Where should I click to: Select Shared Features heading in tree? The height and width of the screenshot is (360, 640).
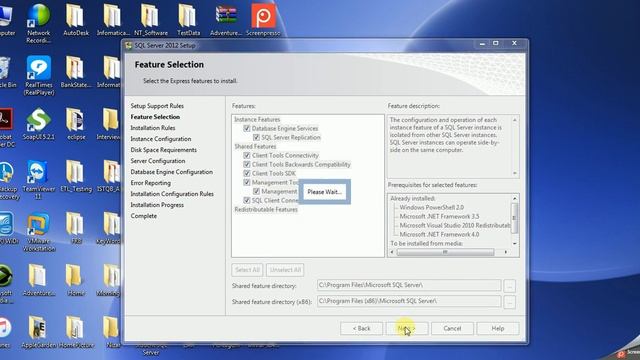click(x=255, y=146)
